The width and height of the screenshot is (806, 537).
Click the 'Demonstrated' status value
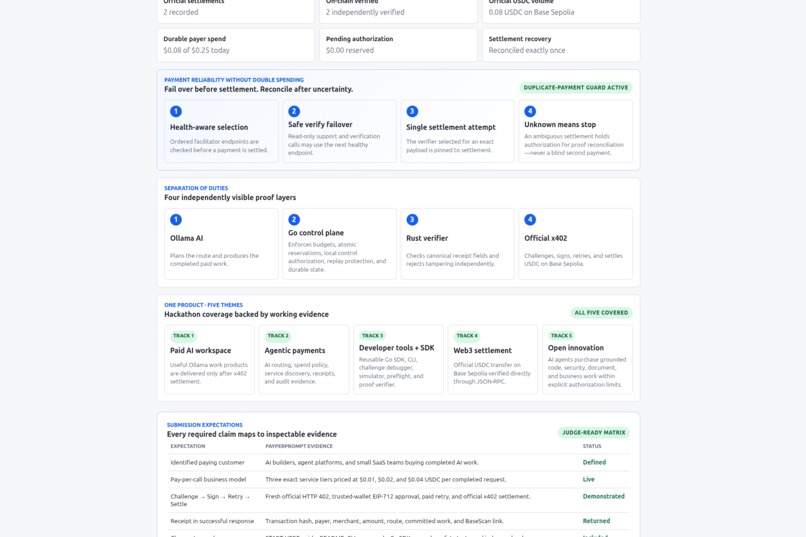[x=603, y=496]
